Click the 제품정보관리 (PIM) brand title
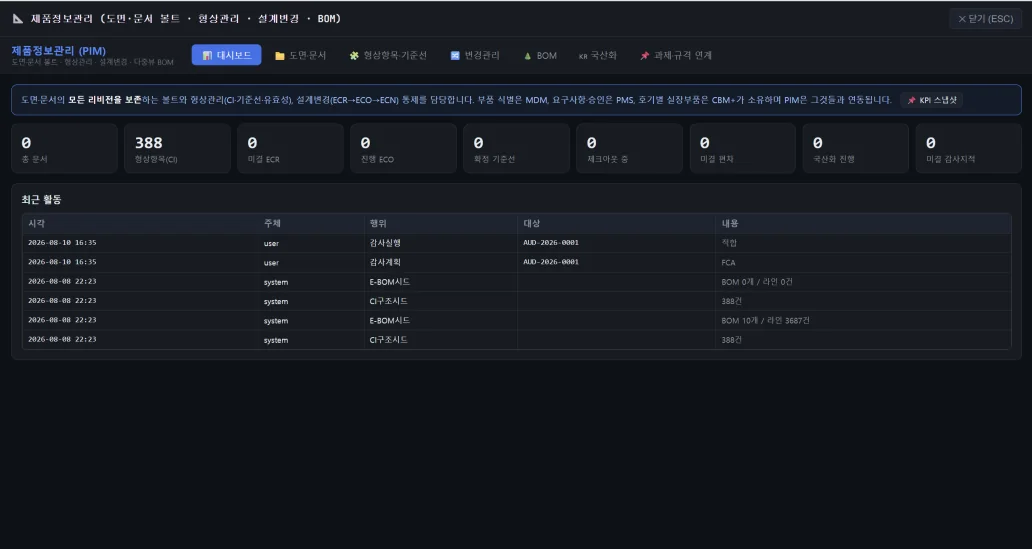The height and width of the screenshot is (549, 1032). 59,51
